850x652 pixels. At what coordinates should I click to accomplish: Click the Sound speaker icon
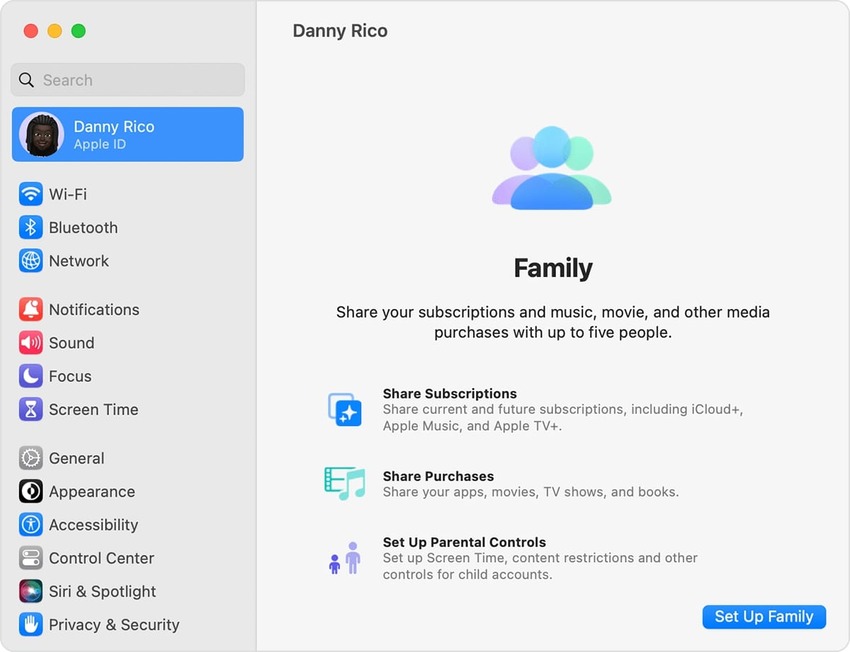point(31,343)
